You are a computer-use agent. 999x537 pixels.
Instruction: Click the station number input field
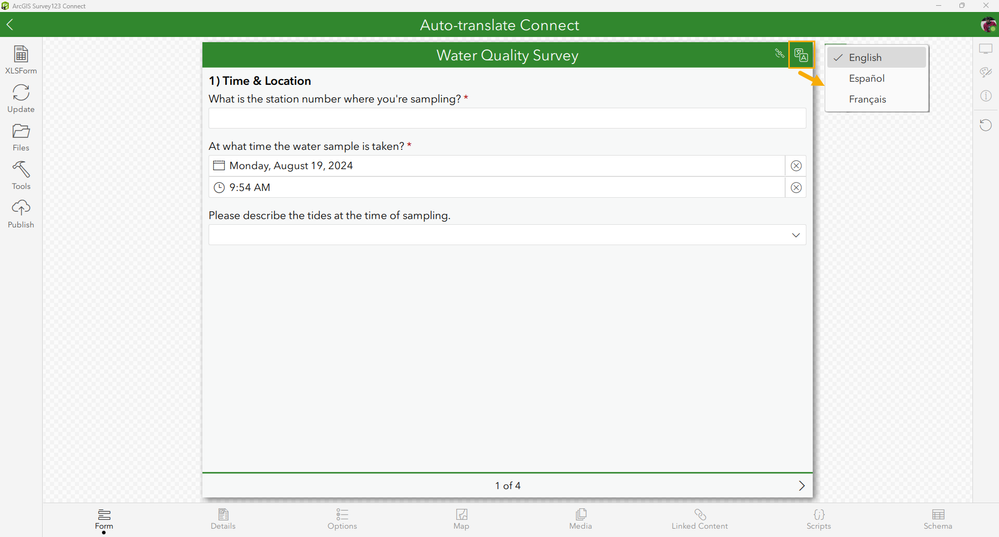coord(507,118)
